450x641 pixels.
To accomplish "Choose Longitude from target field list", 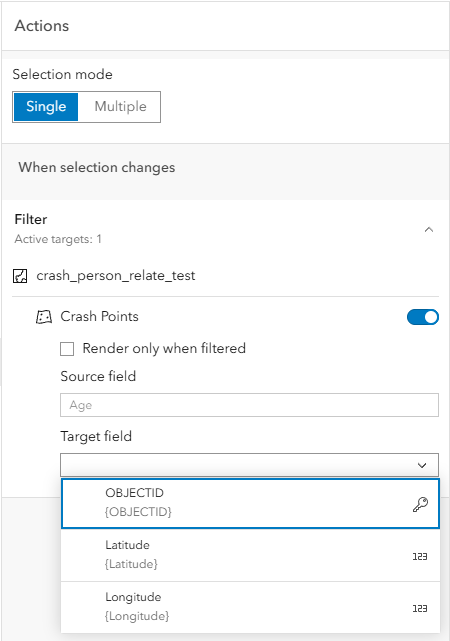I will [x=250, y=607].
